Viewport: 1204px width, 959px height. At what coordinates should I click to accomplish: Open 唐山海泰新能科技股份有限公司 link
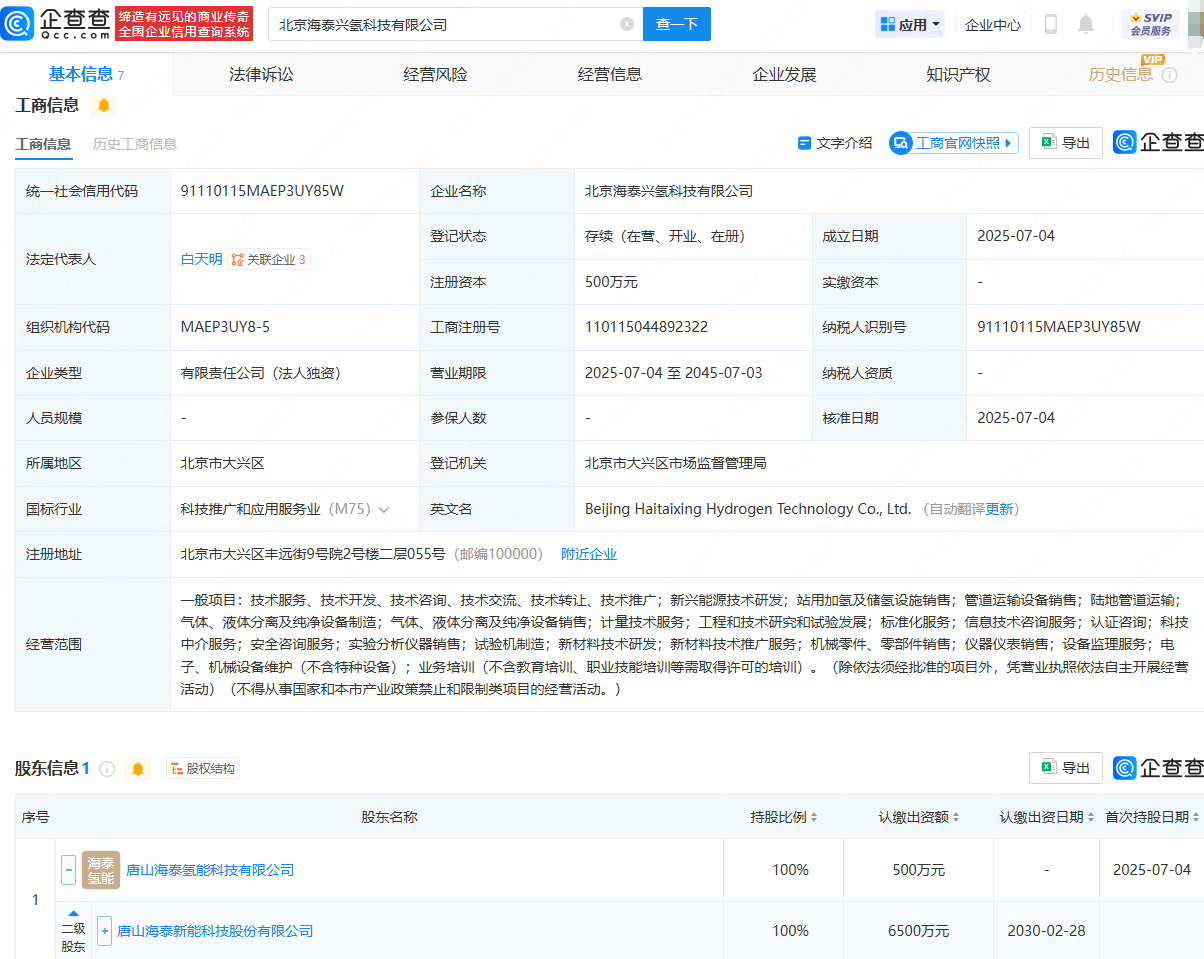pos(215,932)
